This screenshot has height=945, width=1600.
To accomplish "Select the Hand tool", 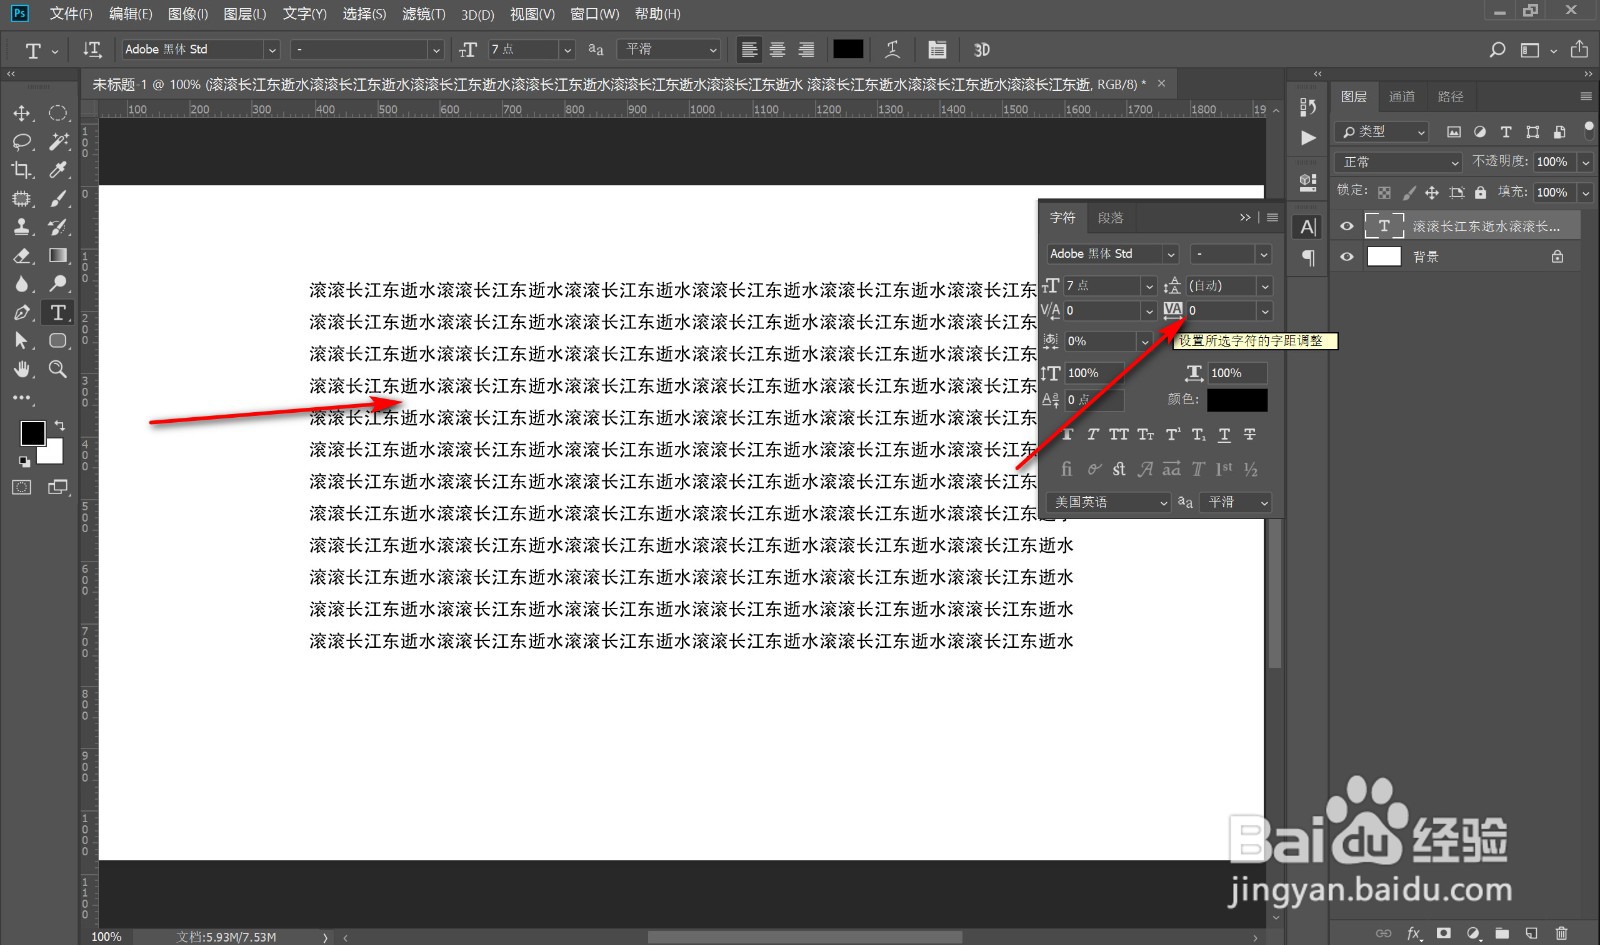I will point(22,370).
